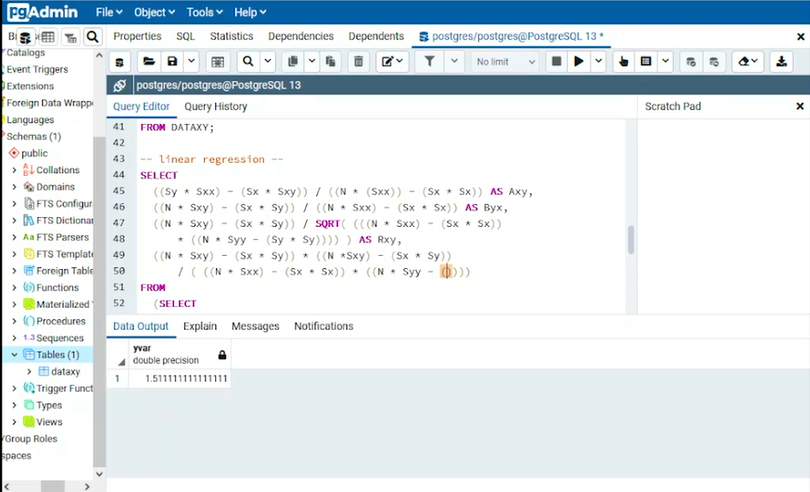This screenshot has width=810, height=492.
Task: Expand the Domains tree node
Action: [14, 187]
